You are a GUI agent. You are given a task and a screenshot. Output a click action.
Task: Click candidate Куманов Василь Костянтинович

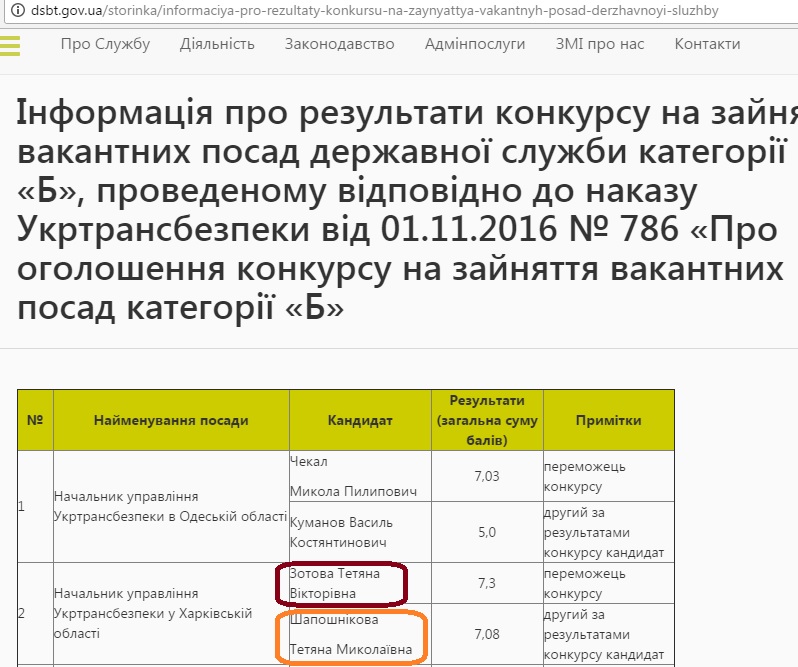pos(360,532)
